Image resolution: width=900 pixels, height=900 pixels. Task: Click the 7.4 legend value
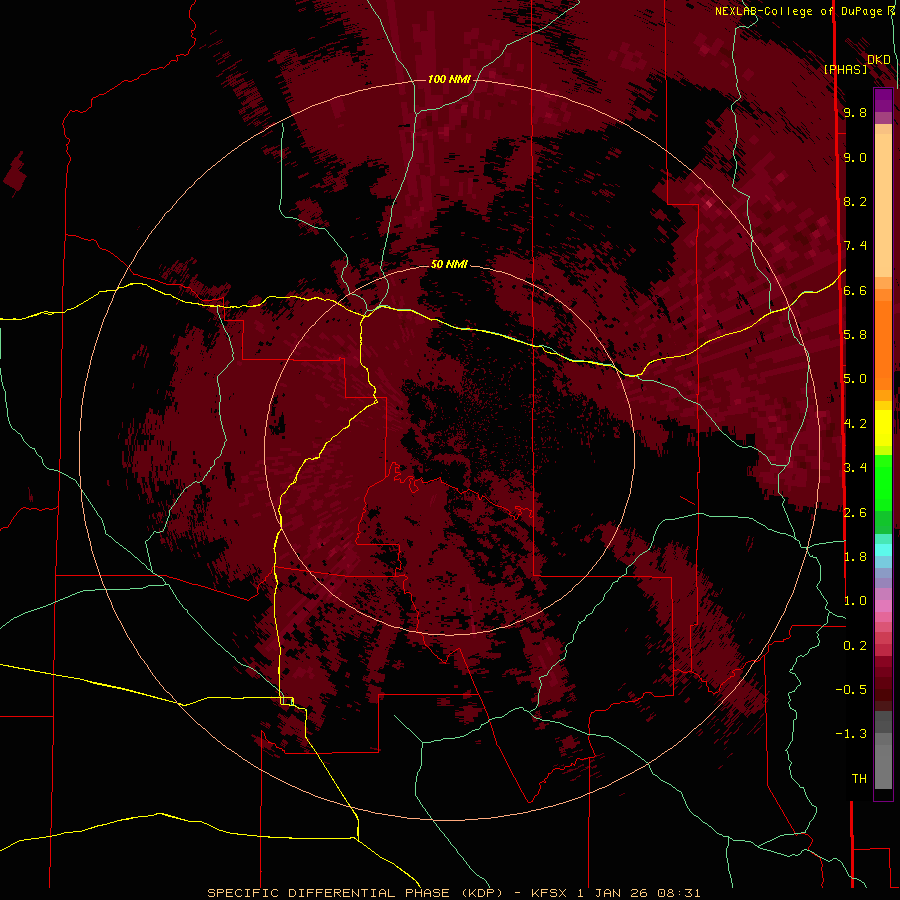pyautogui.click(x=855, y=246)
